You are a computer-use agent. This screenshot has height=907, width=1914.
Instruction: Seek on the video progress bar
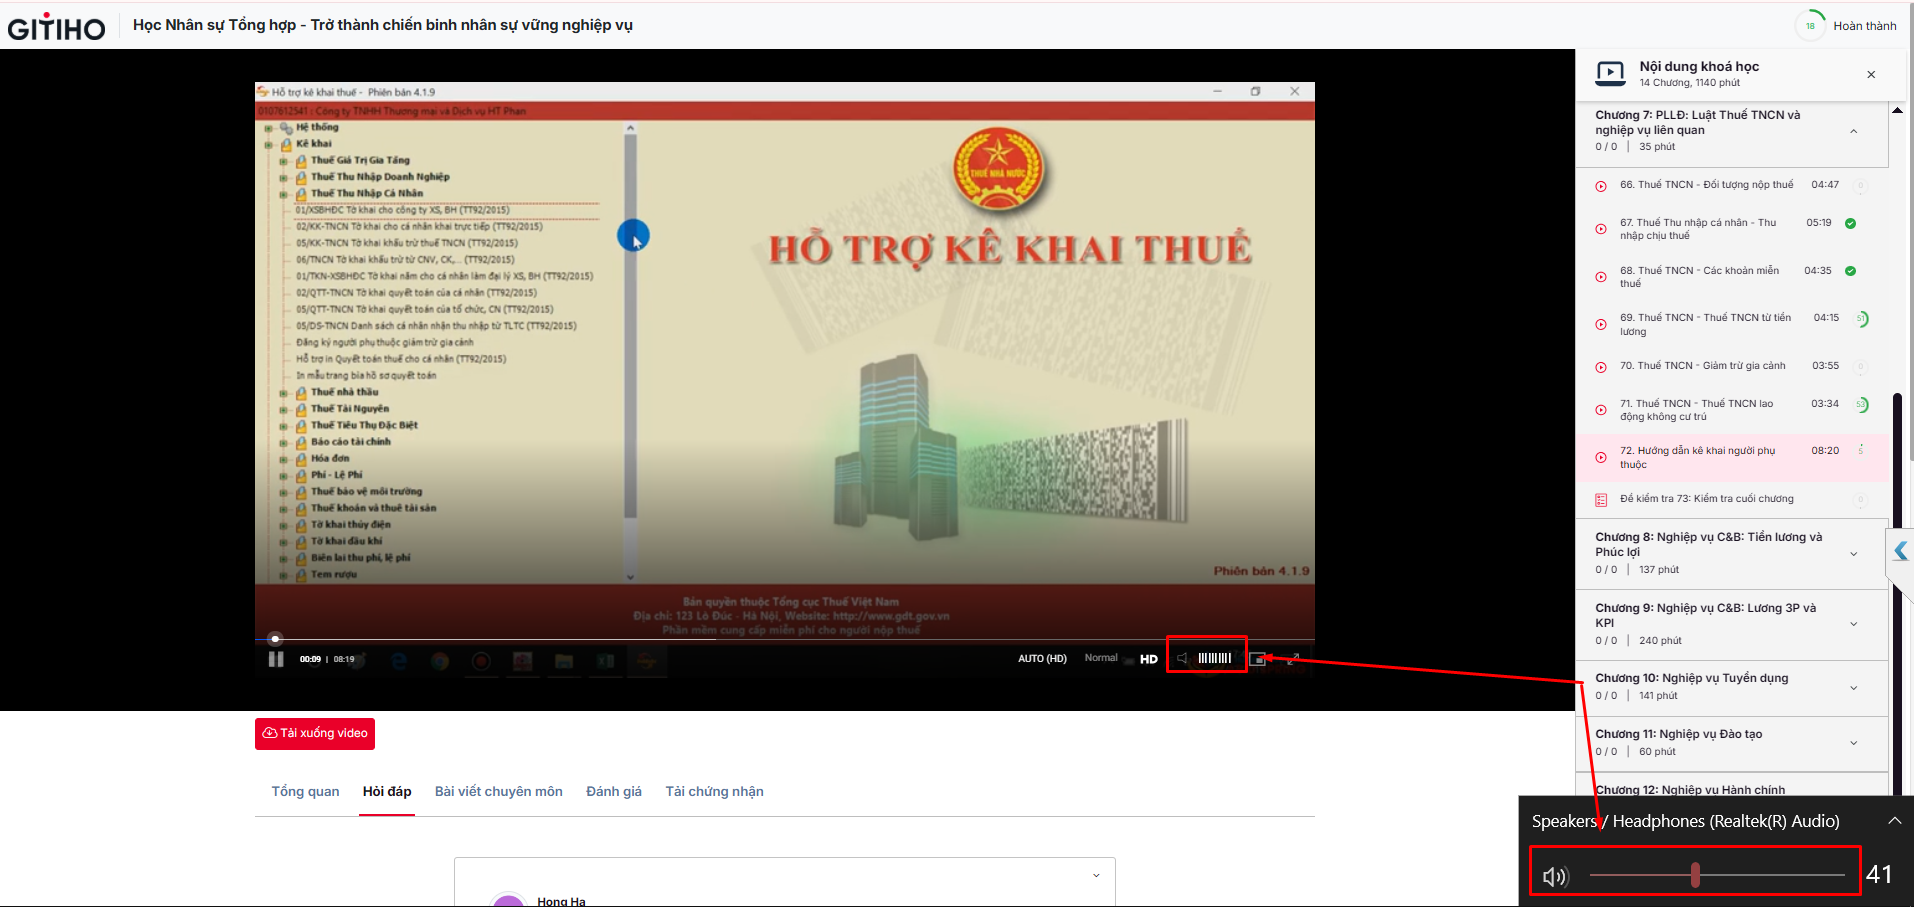785,639
